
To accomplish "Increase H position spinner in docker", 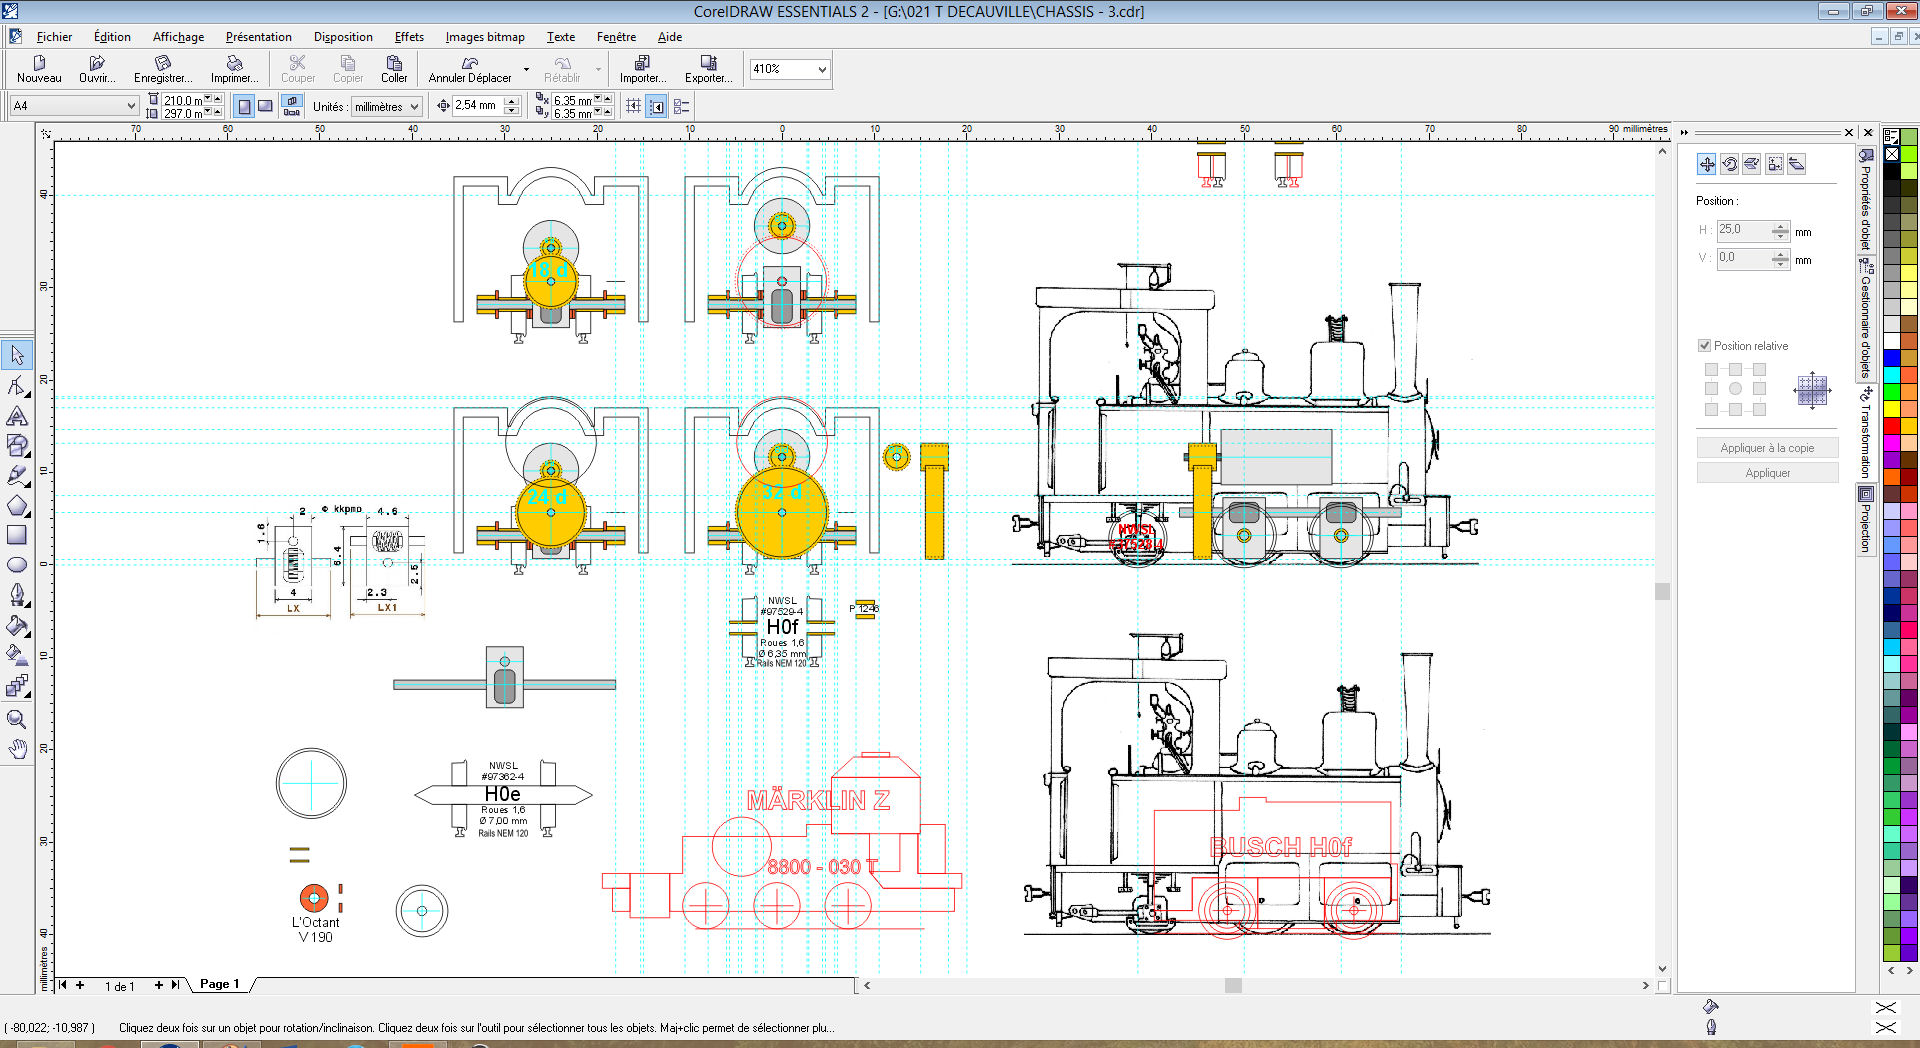I will [1779, 226].
